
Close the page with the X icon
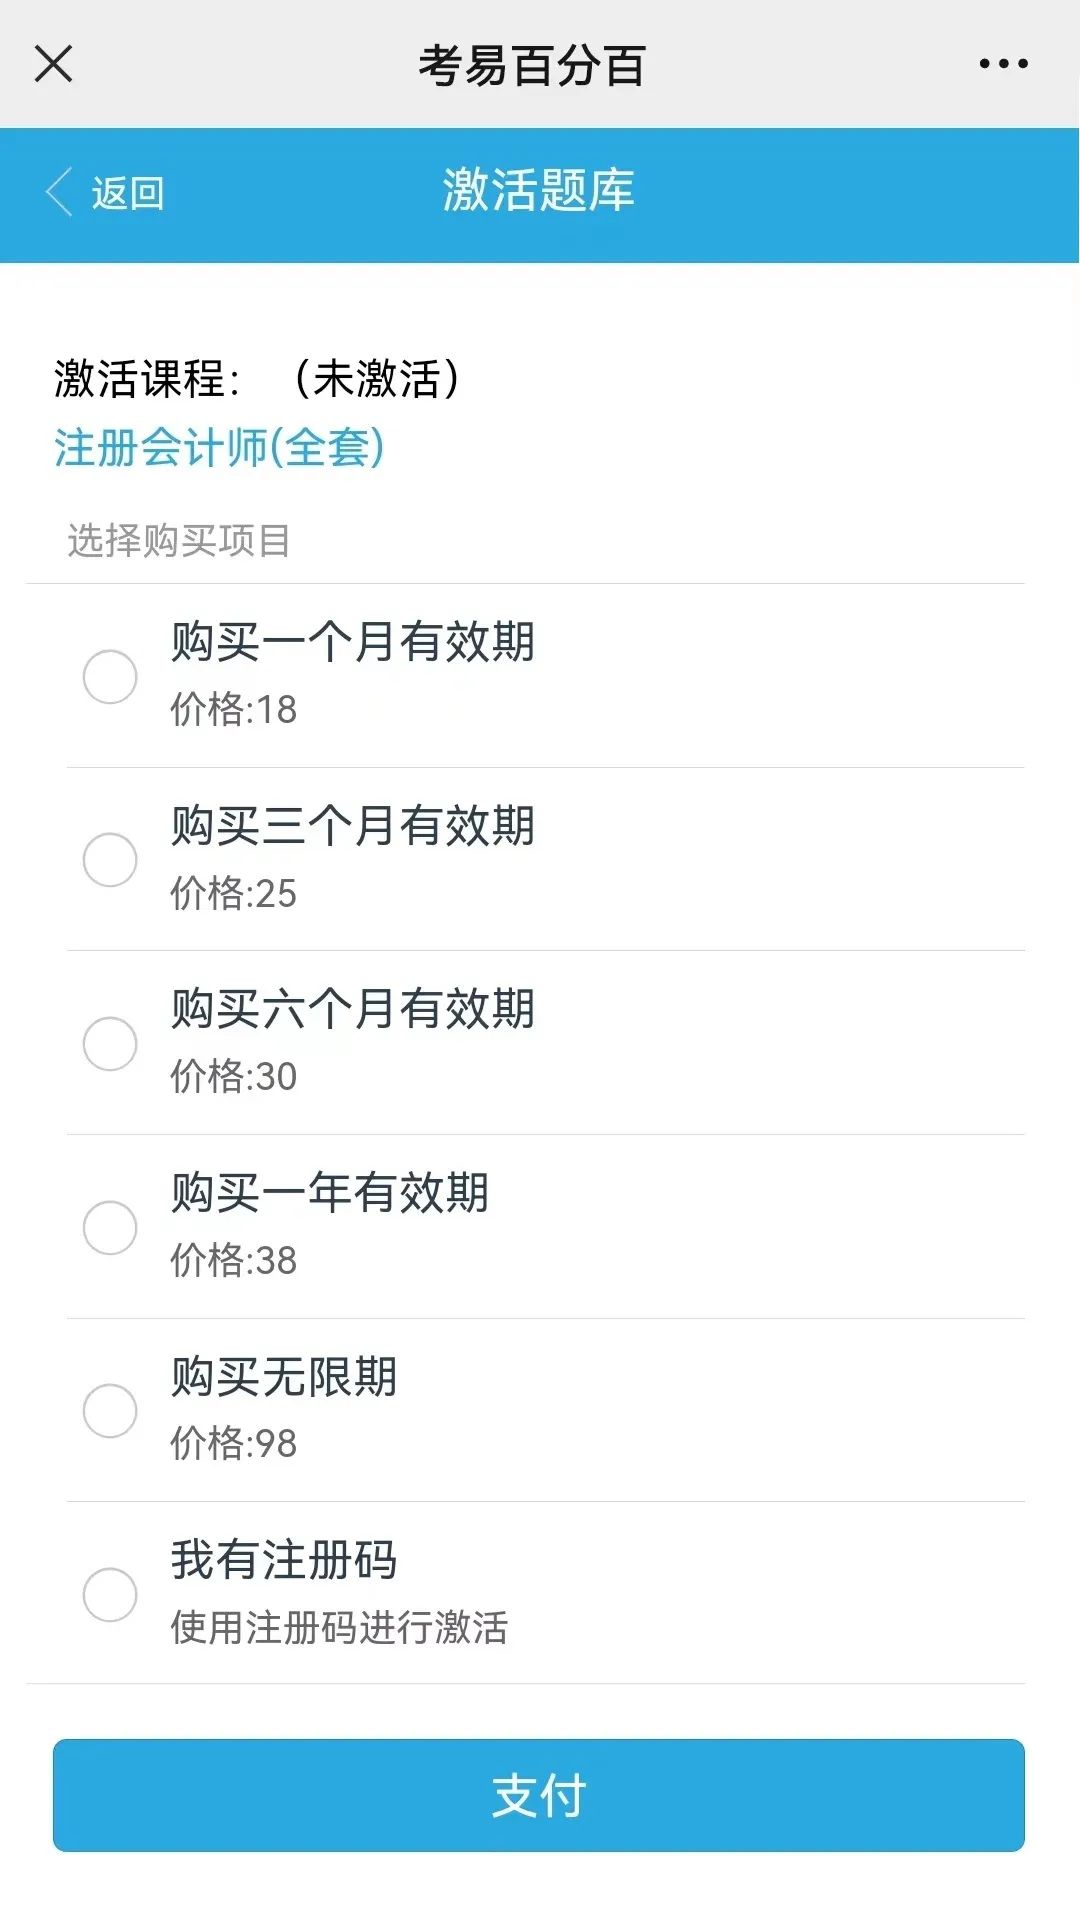pos(54,64)
